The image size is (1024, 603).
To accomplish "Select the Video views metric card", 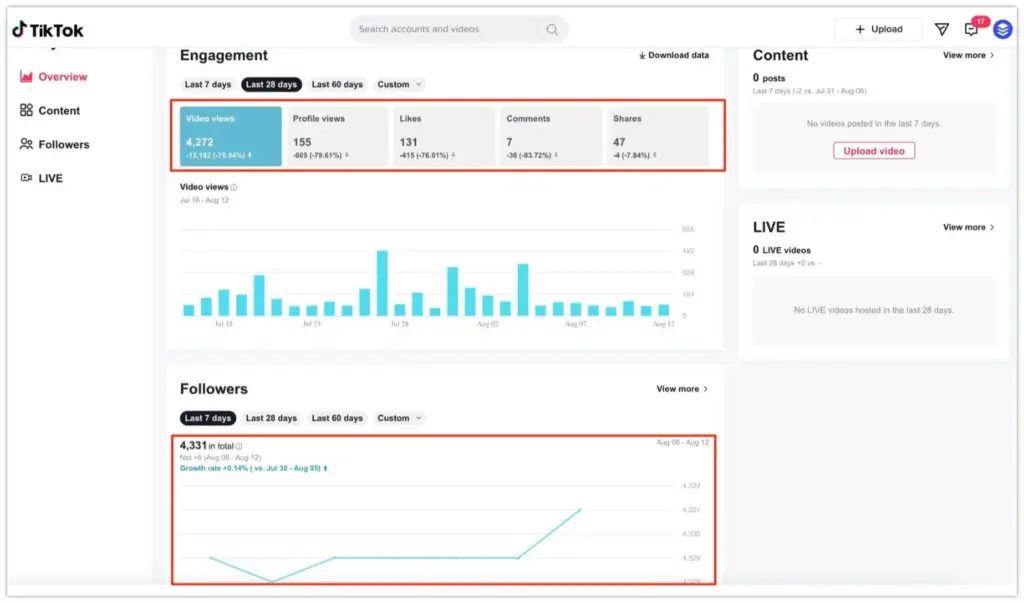I will pyautogui.click(x=231, y=136).
